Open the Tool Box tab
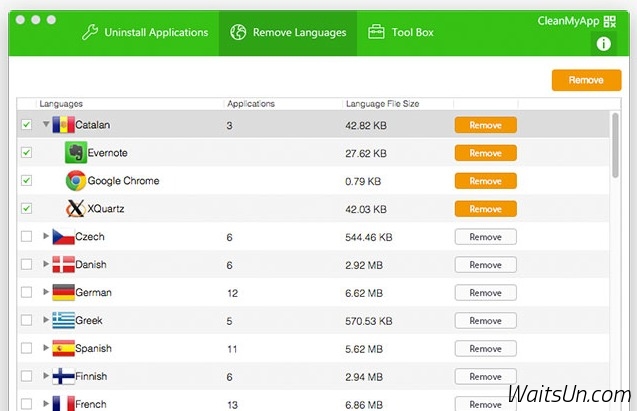This screenshot has height=411, width=637. [x=401, y=32]
